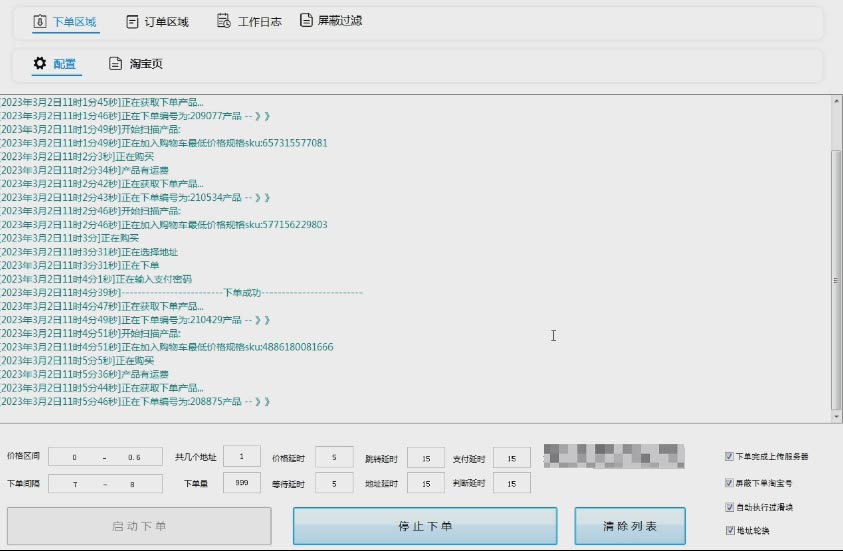
Task: Click the log scrollbar's down arrow
Action: click(x=836, y=417)
